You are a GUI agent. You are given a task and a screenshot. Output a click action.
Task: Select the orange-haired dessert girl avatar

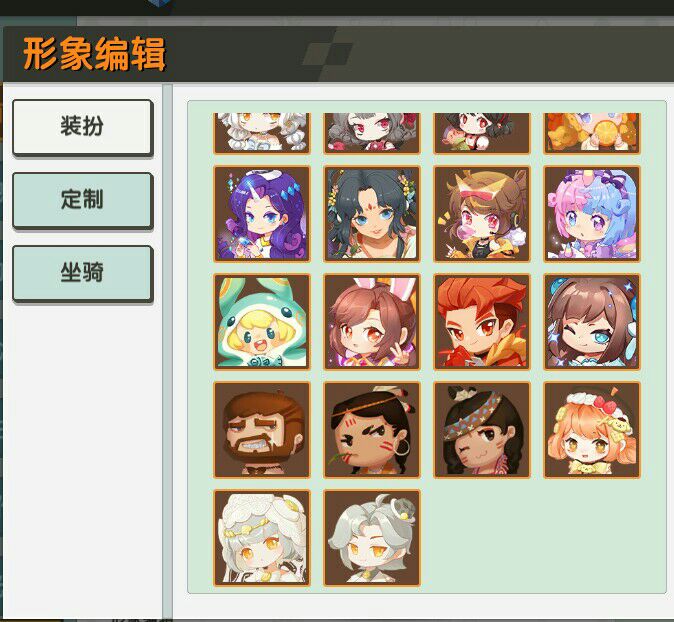click(592, 430)
